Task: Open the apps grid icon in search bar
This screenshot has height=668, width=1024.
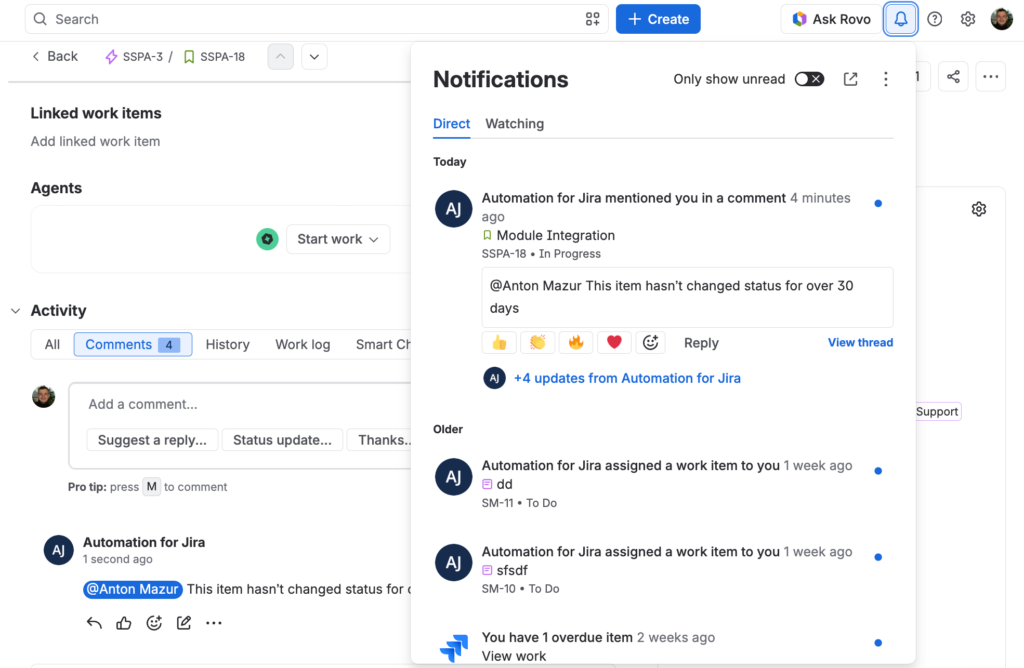Action: coord(592,19)
